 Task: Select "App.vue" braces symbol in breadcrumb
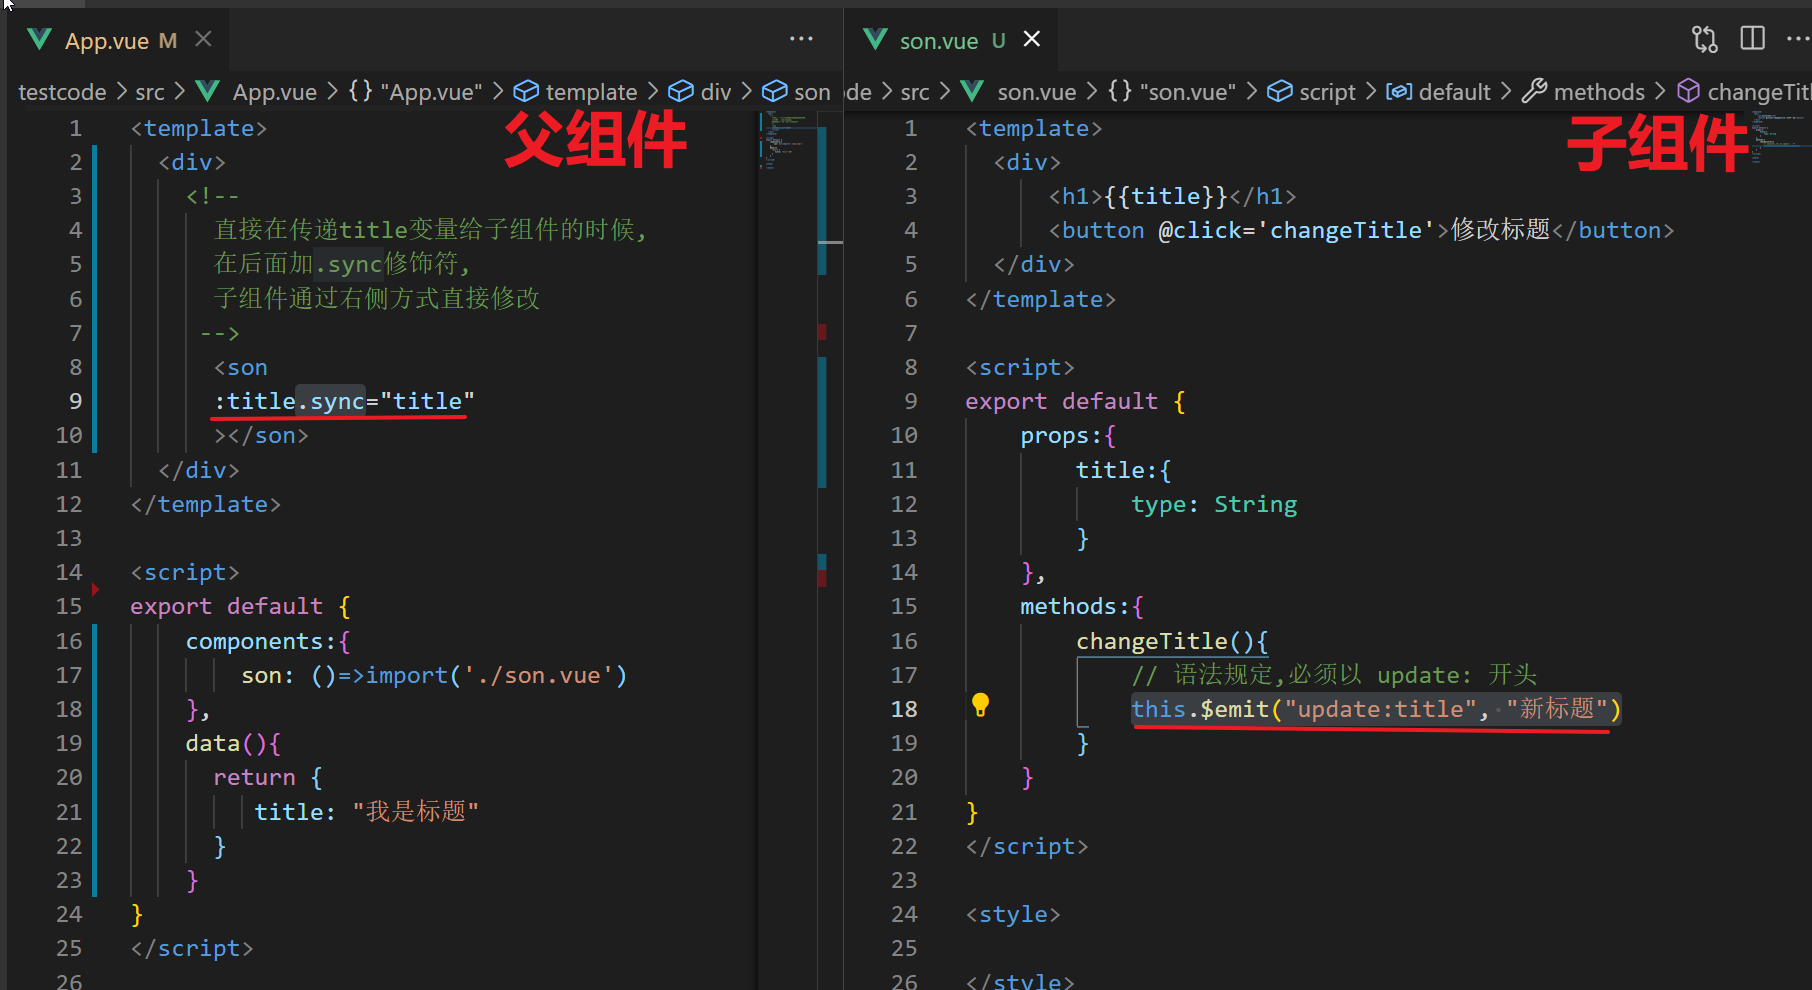[x=415, y=92]
